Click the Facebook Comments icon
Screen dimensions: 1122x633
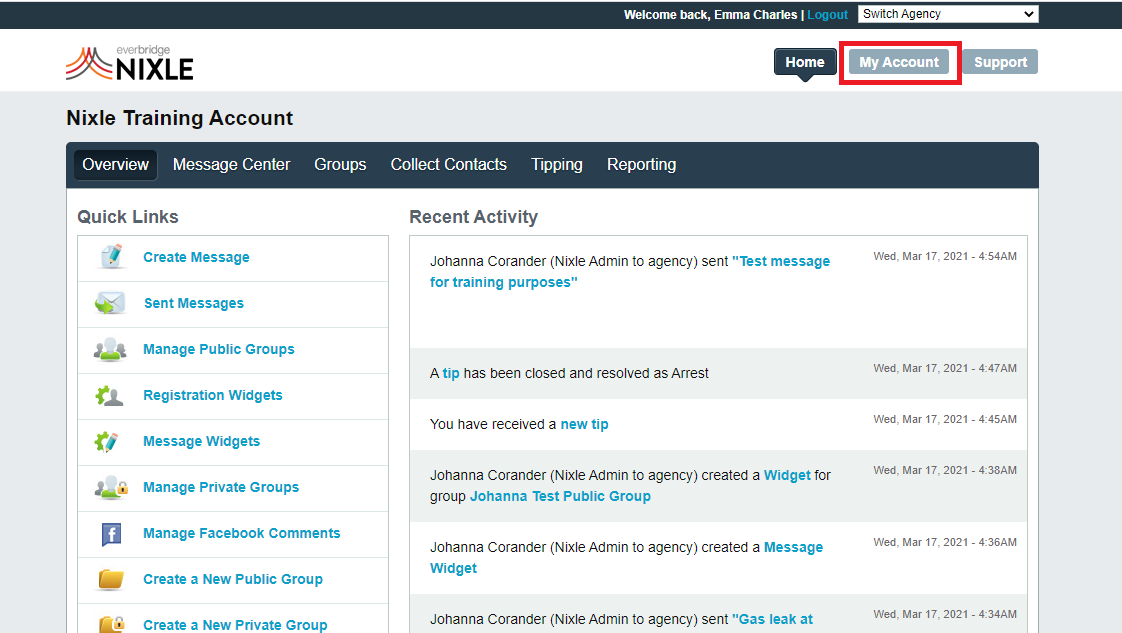pyautogui.click(x=111, y=534)
